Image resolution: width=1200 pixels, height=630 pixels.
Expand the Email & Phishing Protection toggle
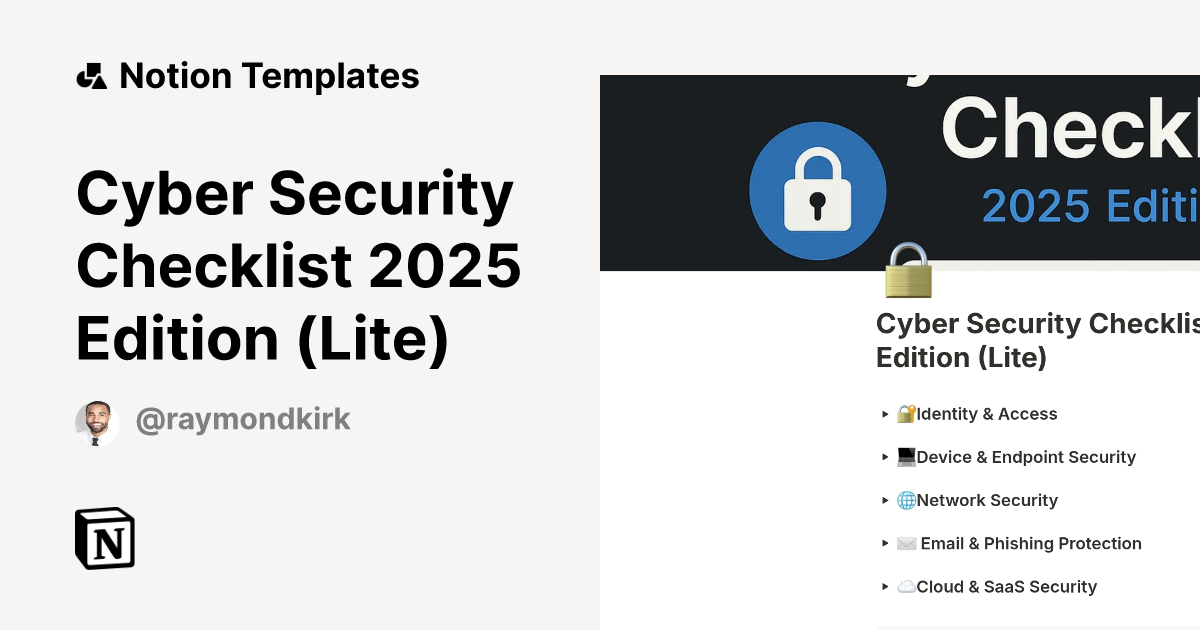[x=884, y=543]
